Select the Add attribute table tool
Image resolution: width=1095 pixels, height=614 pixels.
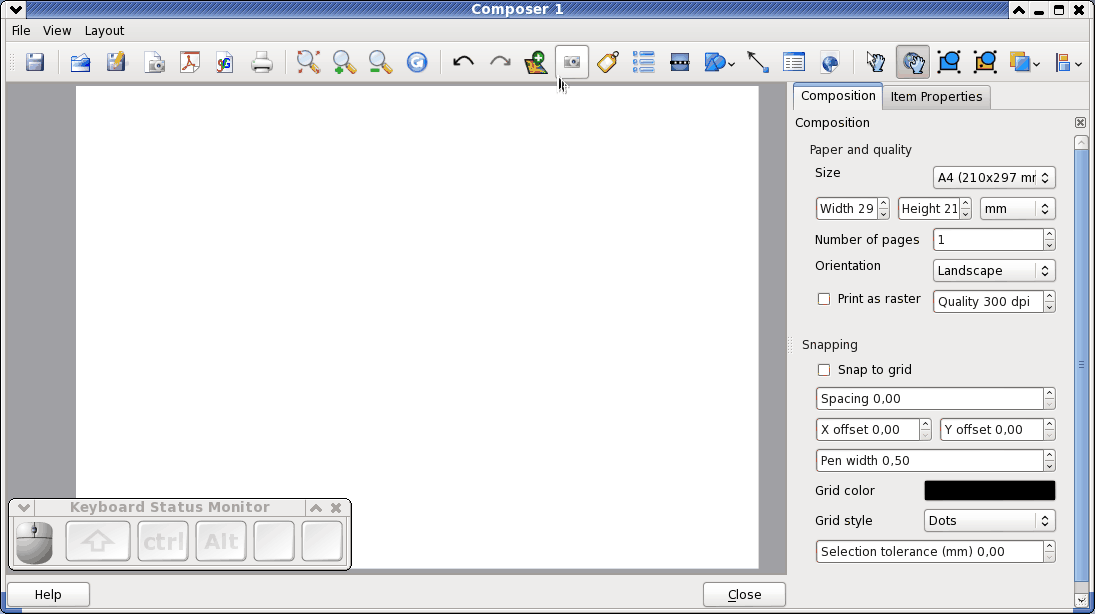pyautogui.click(x=794, y=62)
